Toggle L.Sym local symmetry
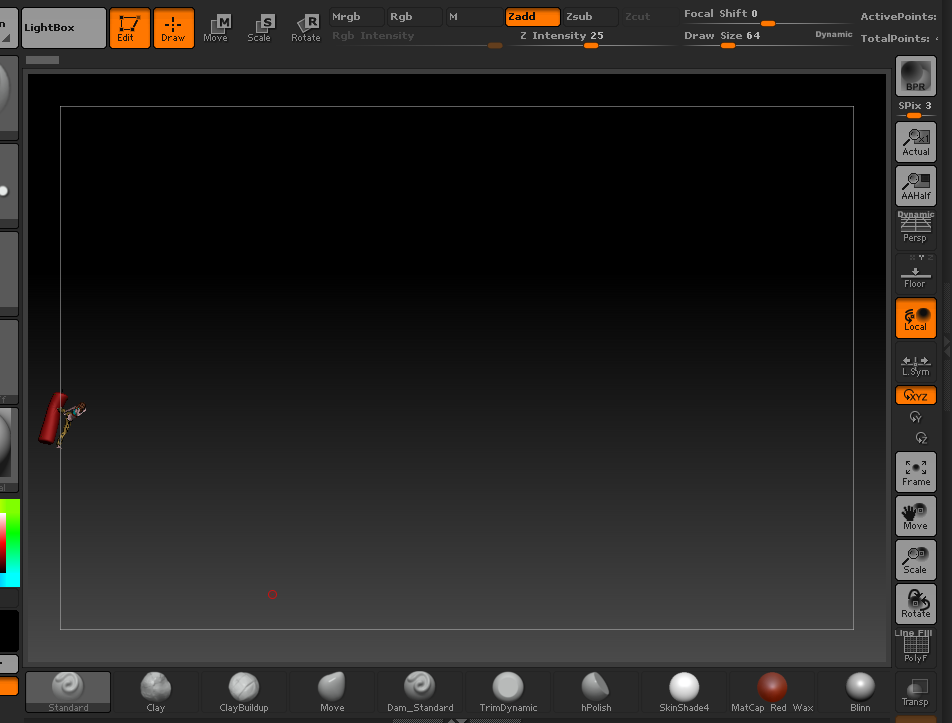Viewport: 952px width, 723px height. [916, 363]
